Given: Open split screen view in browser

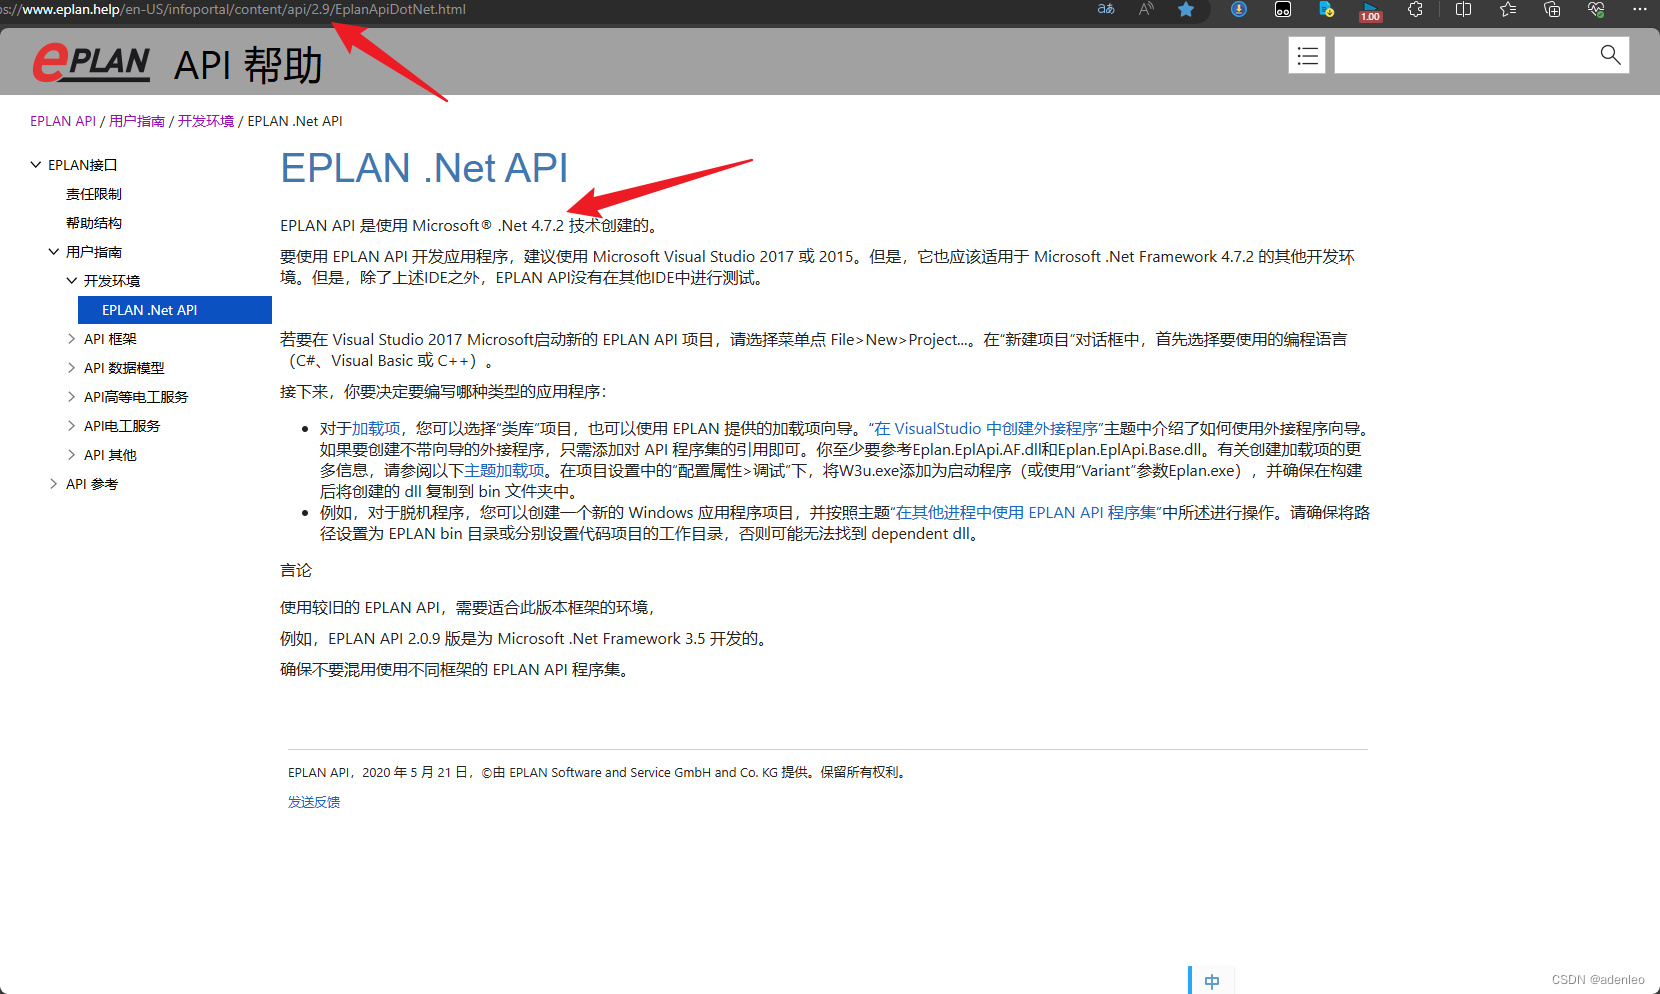Looking at the screenshot, I should click(x=1463, y=9).
